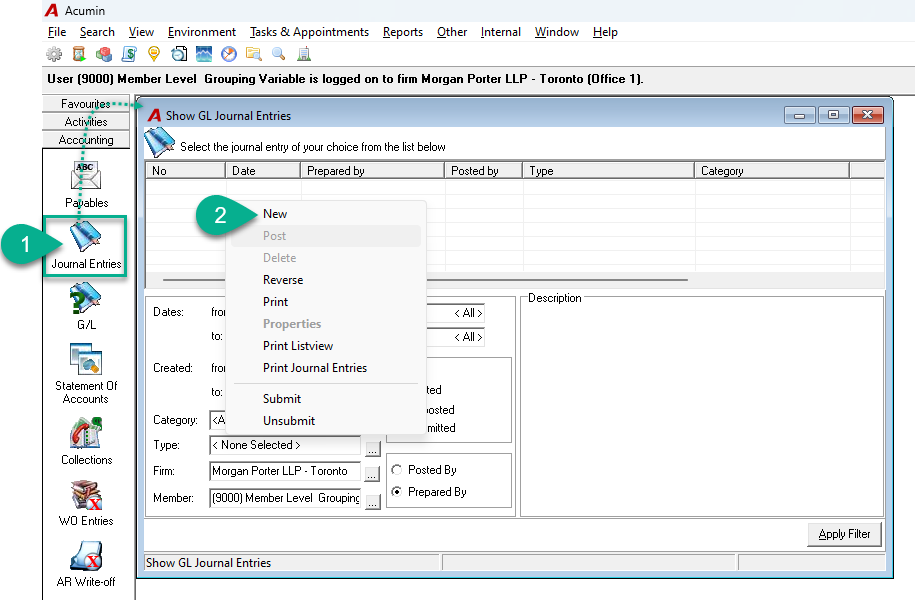Click the office building toolbar icon
Screen dimensions: 915x600
click(x=303, y=54)
